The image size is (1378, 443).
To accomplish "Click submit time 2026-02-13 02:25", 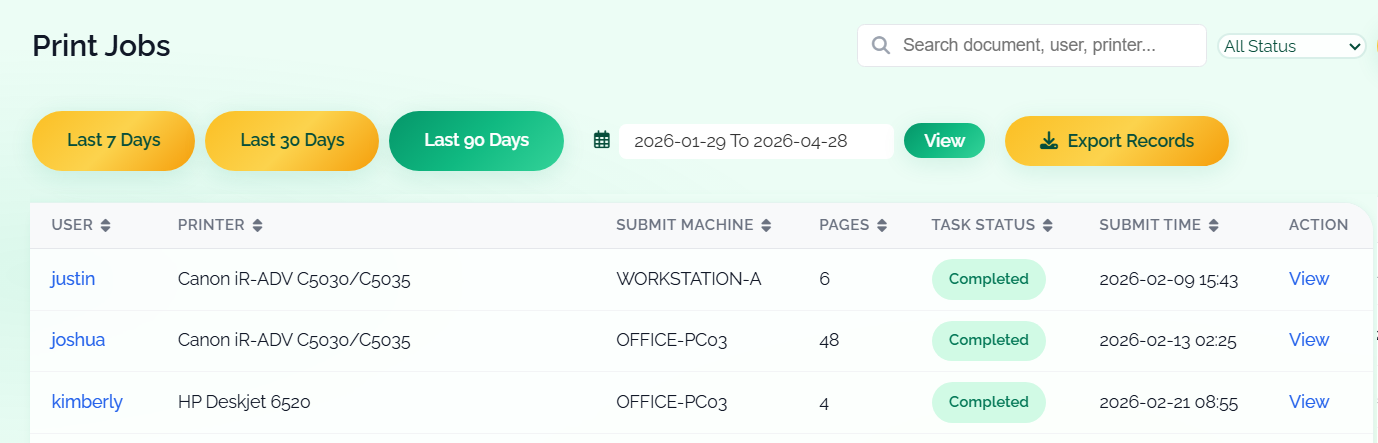I will coord(1168,341).
